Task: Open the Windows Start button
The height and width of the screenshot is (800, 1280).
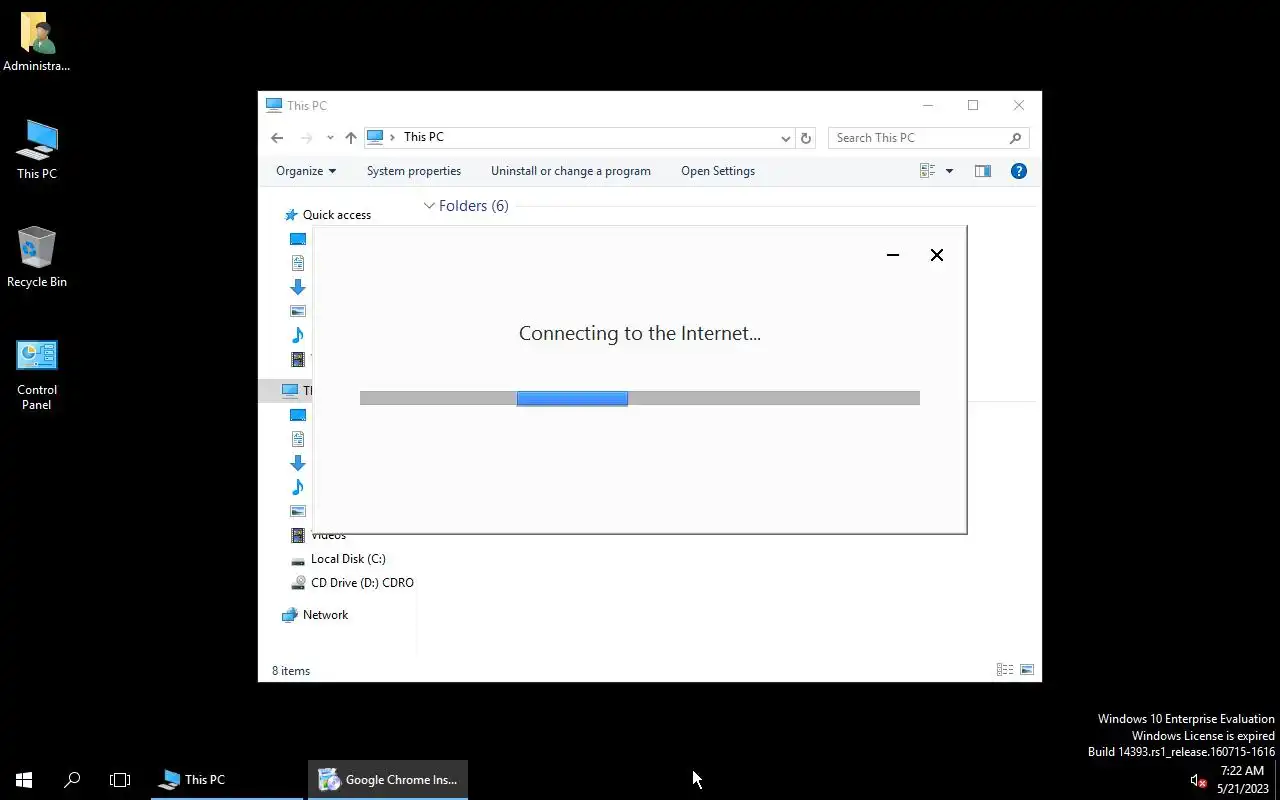Action: tap(24, 780)
